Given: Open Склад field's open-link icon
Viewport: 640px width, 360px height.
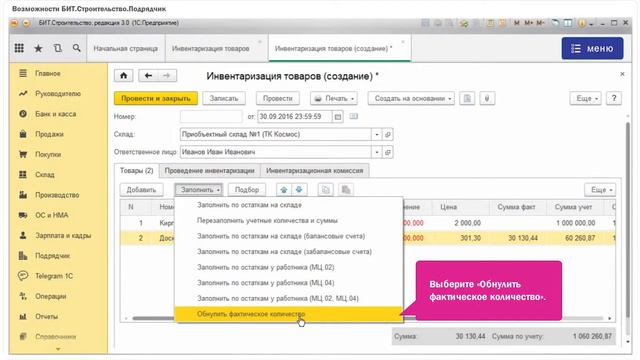Looking at the screenshot, I should click(388, 134).
